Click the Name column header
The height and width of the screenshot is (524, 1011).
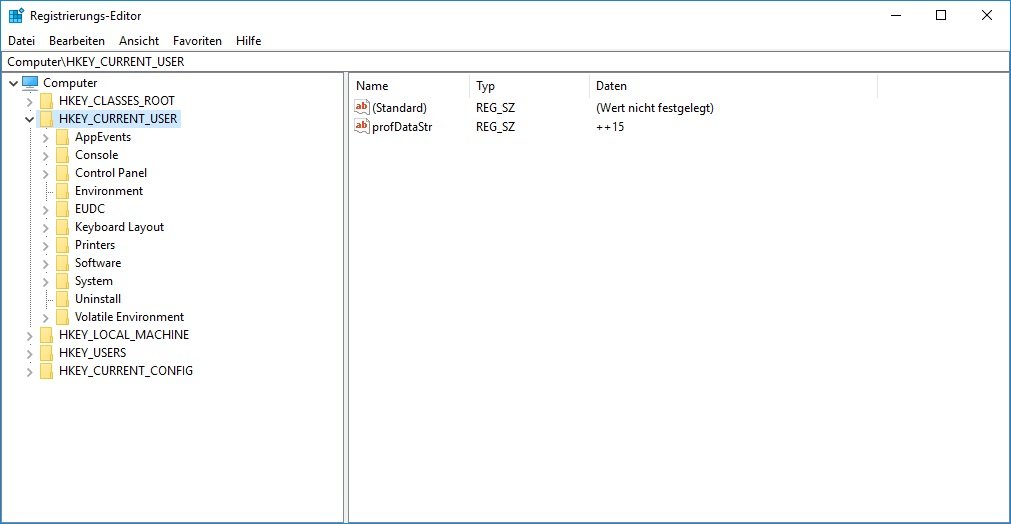[x=410, y=86]
